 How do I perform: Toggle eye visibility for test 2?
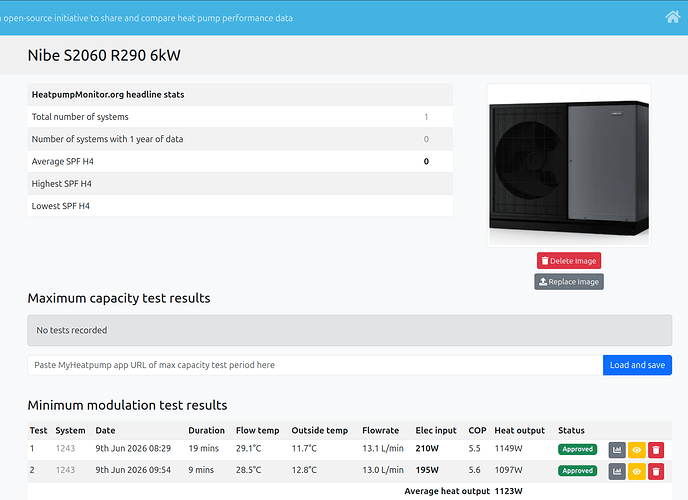pos(637,471)
